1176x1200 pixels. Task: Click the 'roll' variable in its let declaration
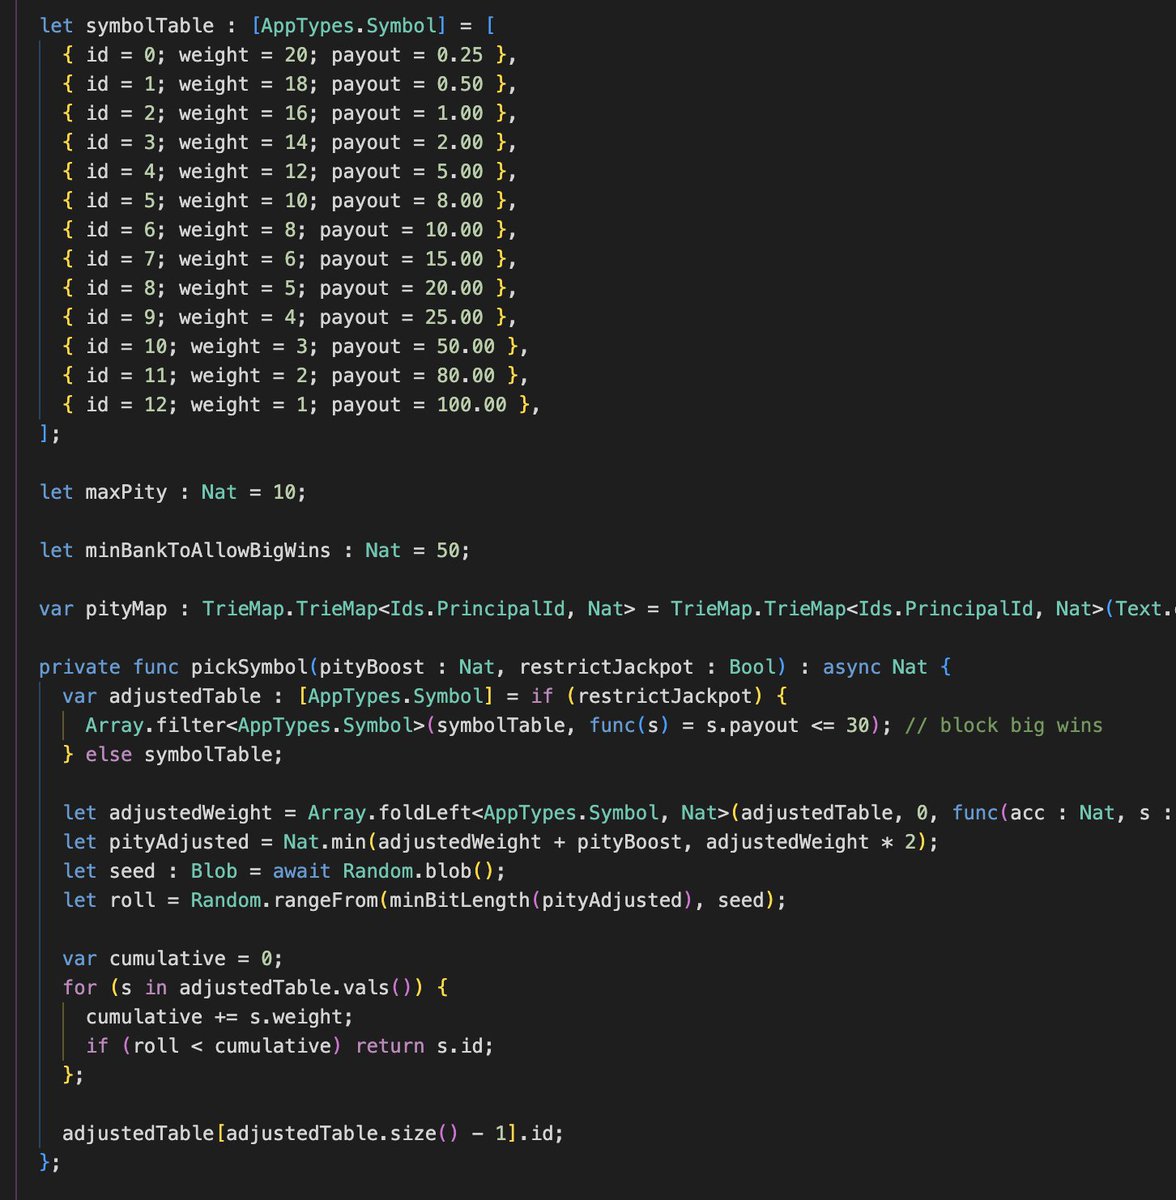[x=132, y=900]
